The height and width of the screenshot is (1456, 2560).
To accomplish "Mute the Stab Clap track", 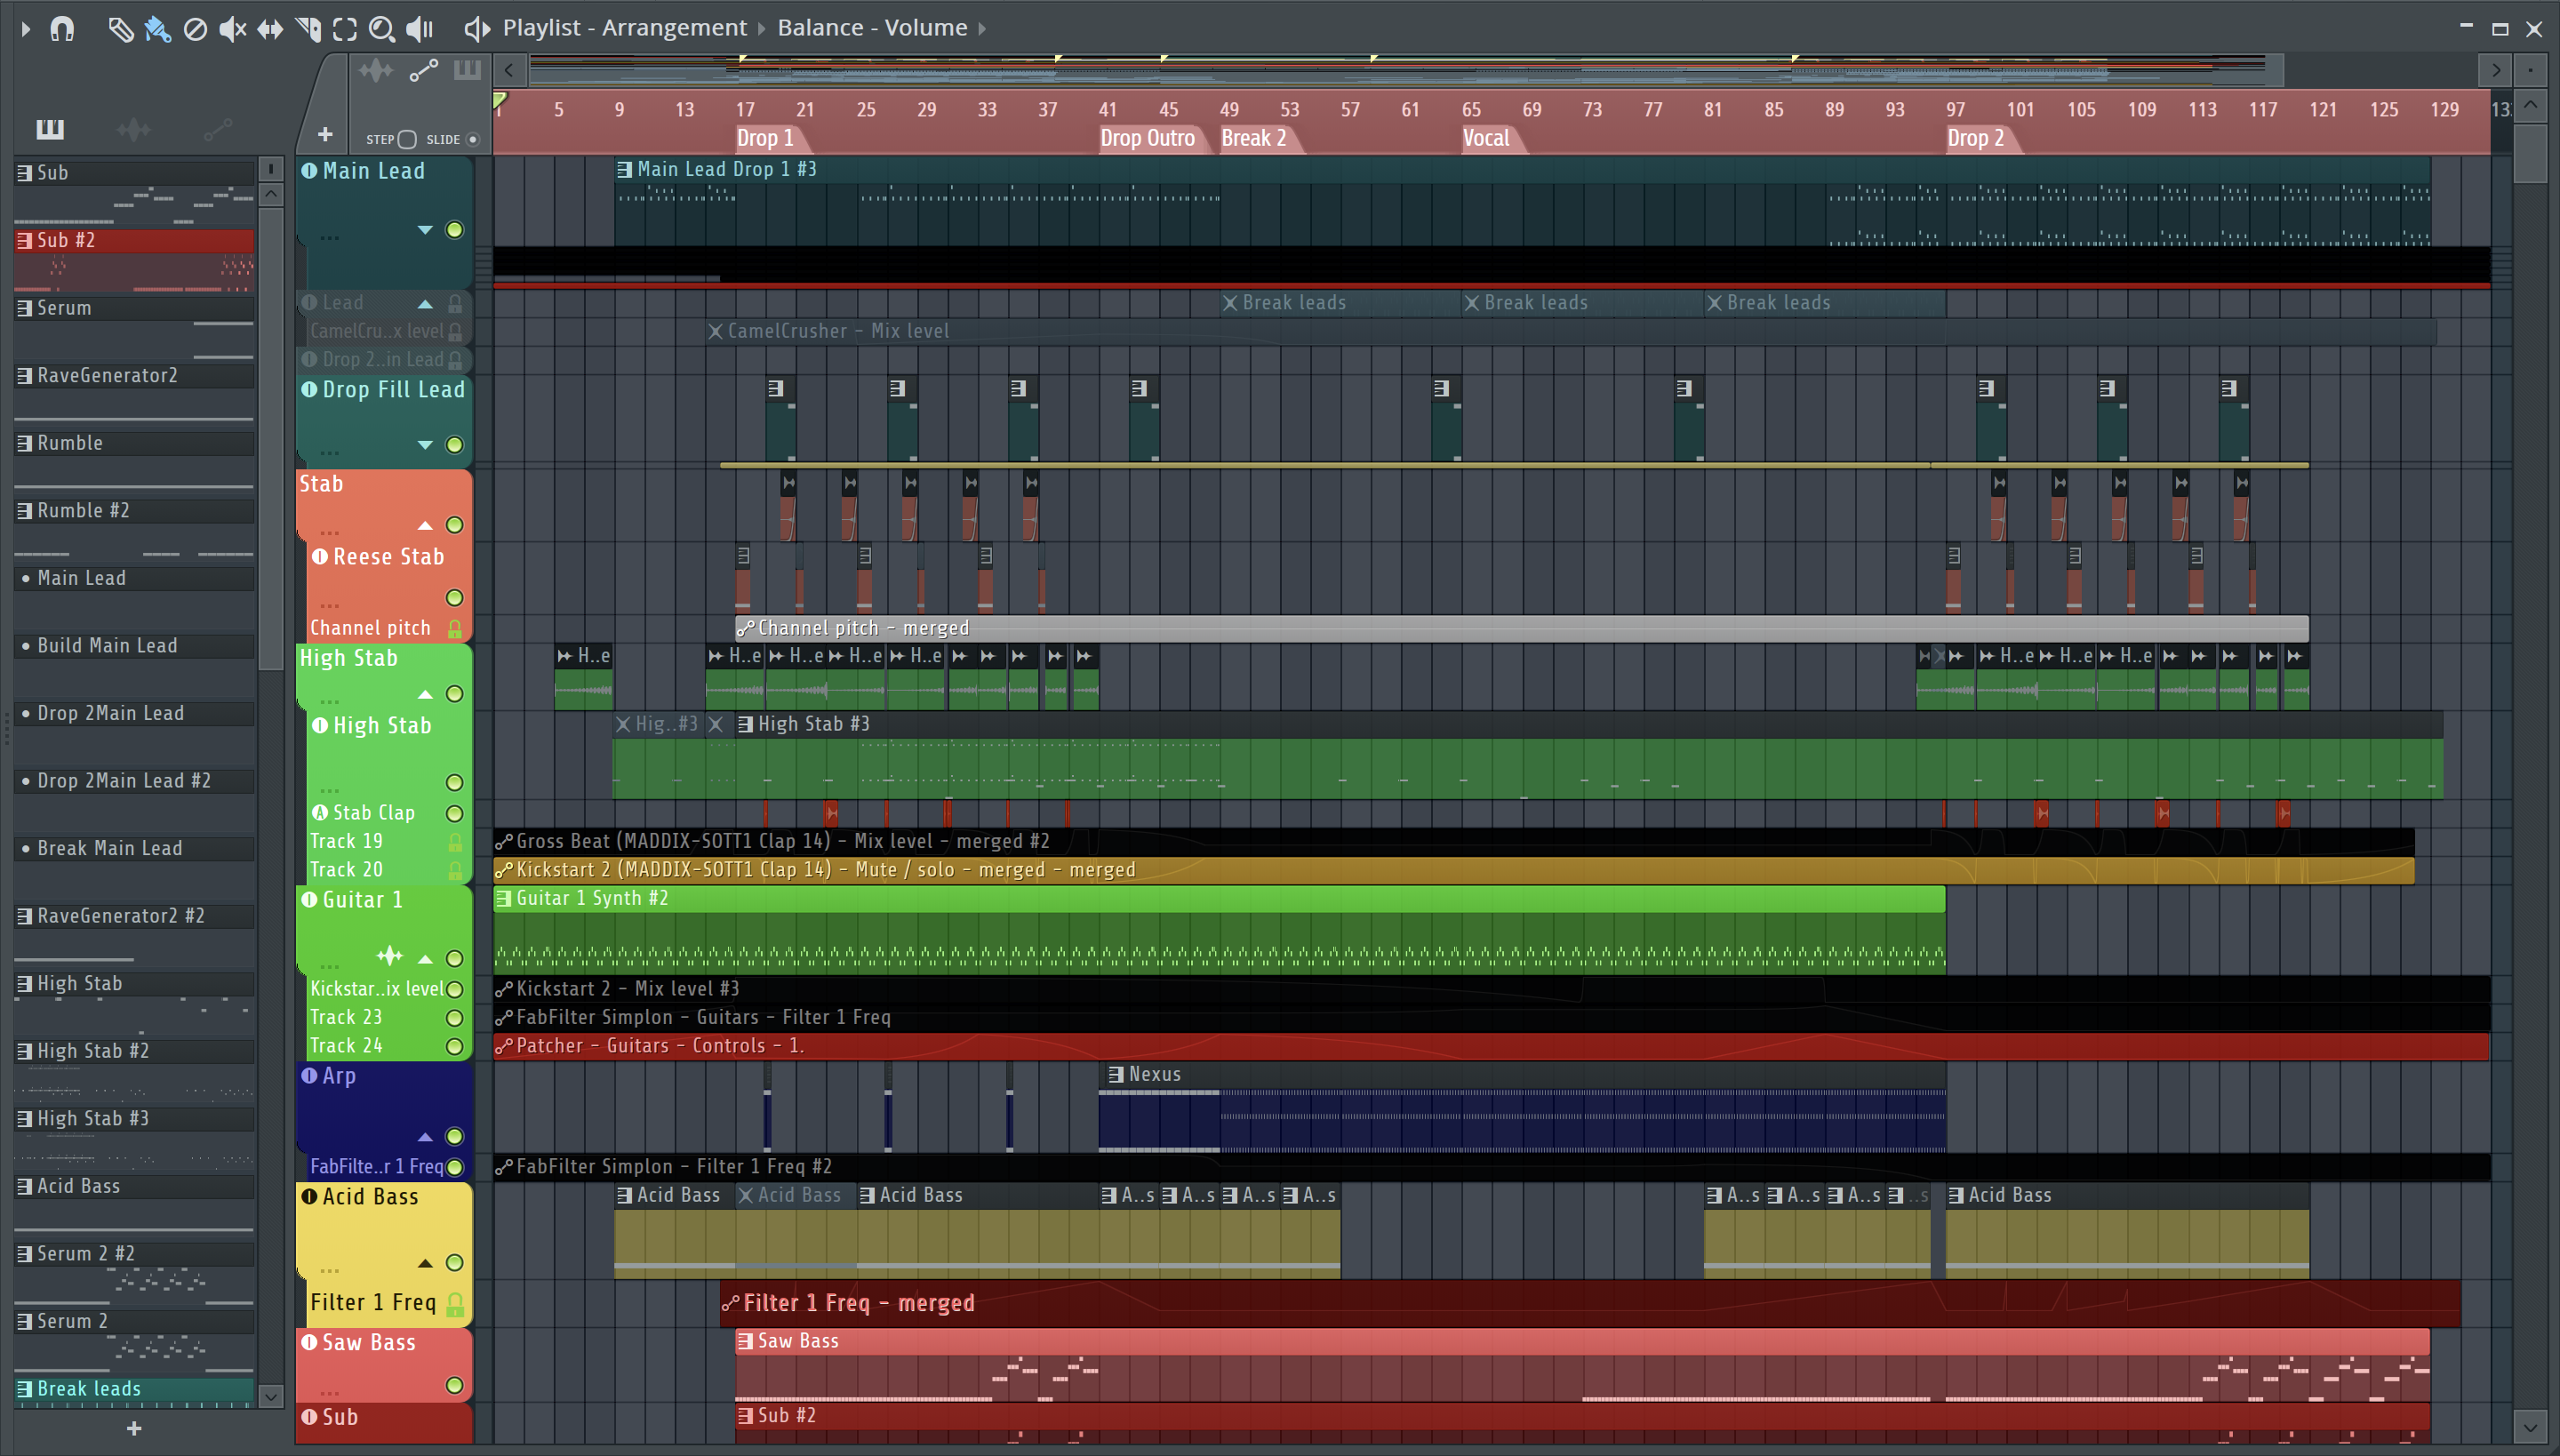I will pyautogui.click(x=454, y=814).
